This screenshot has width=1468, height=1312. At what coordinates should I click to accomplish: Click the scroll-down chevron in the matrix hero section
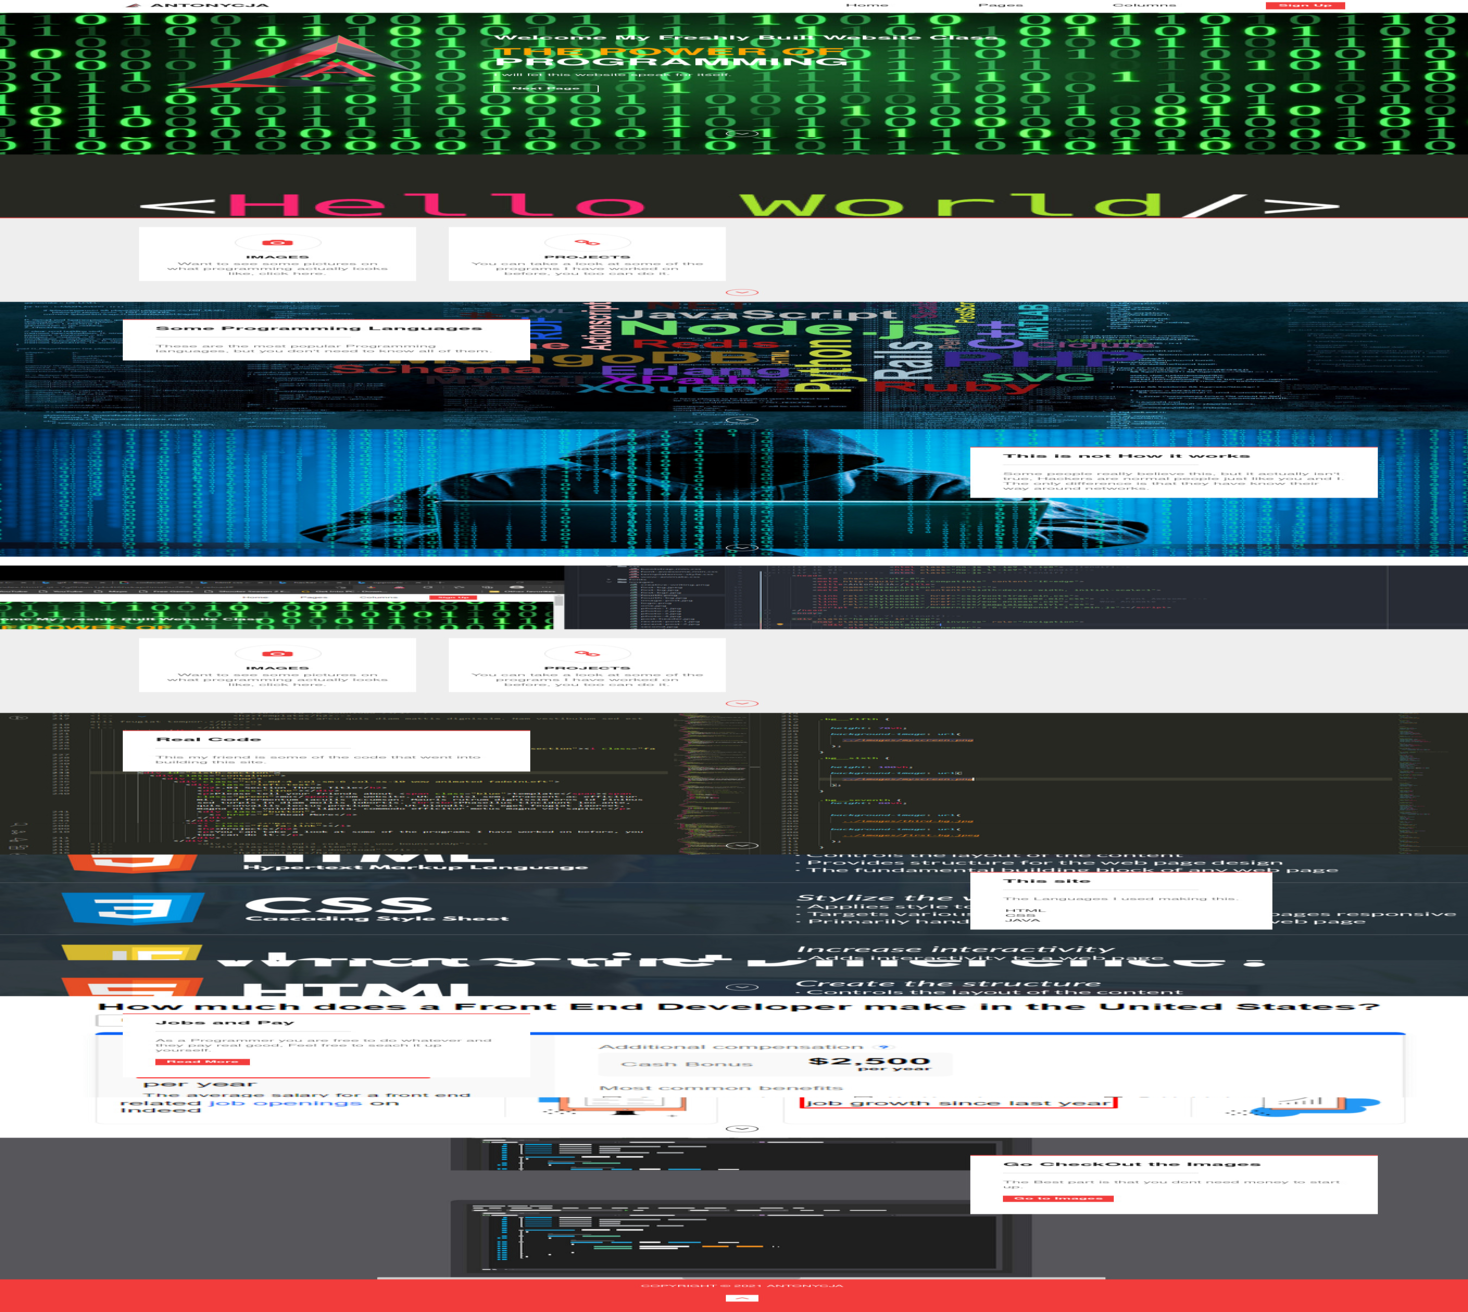click(x=741, y=133)
